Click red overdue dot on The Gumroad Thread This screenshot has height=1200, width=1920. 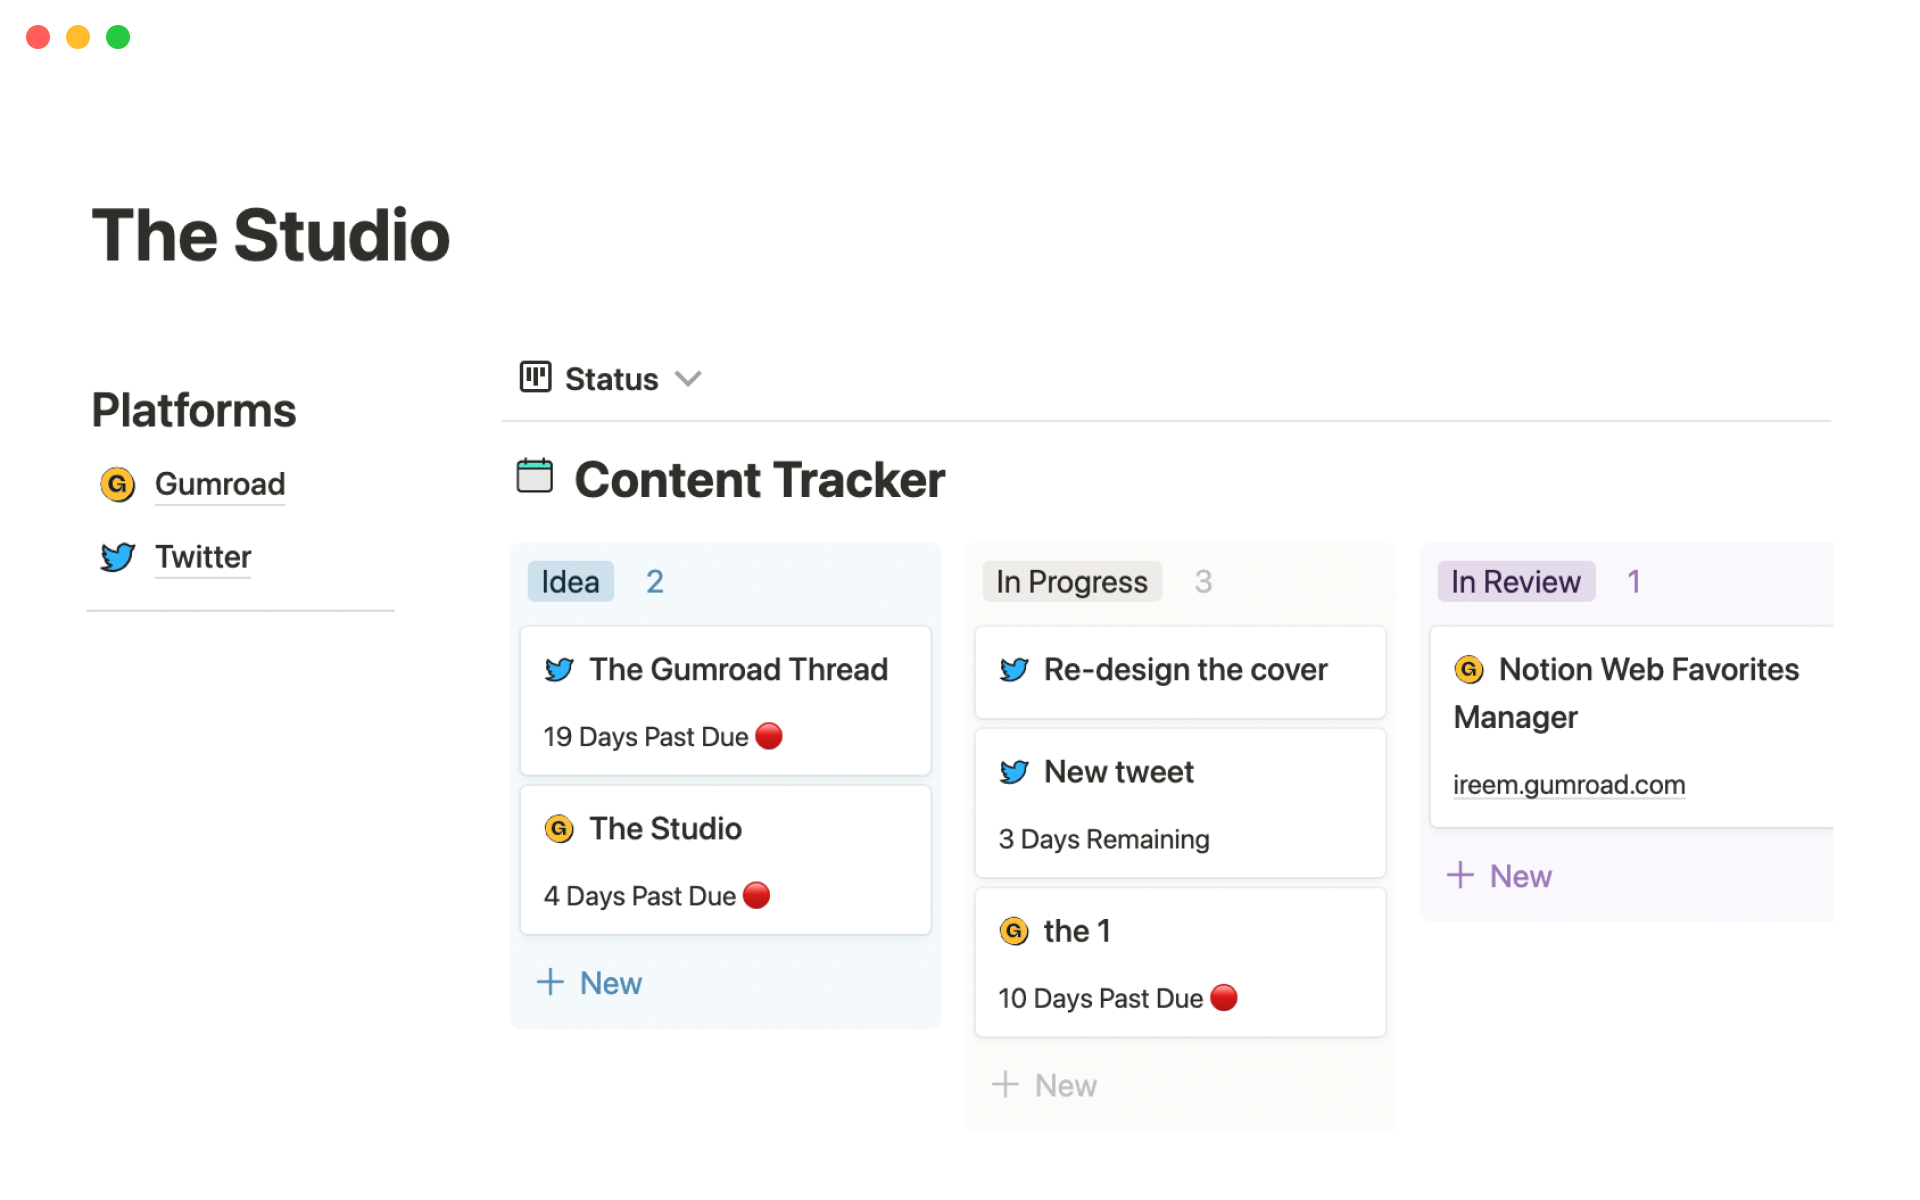click(x=769, y=736)
